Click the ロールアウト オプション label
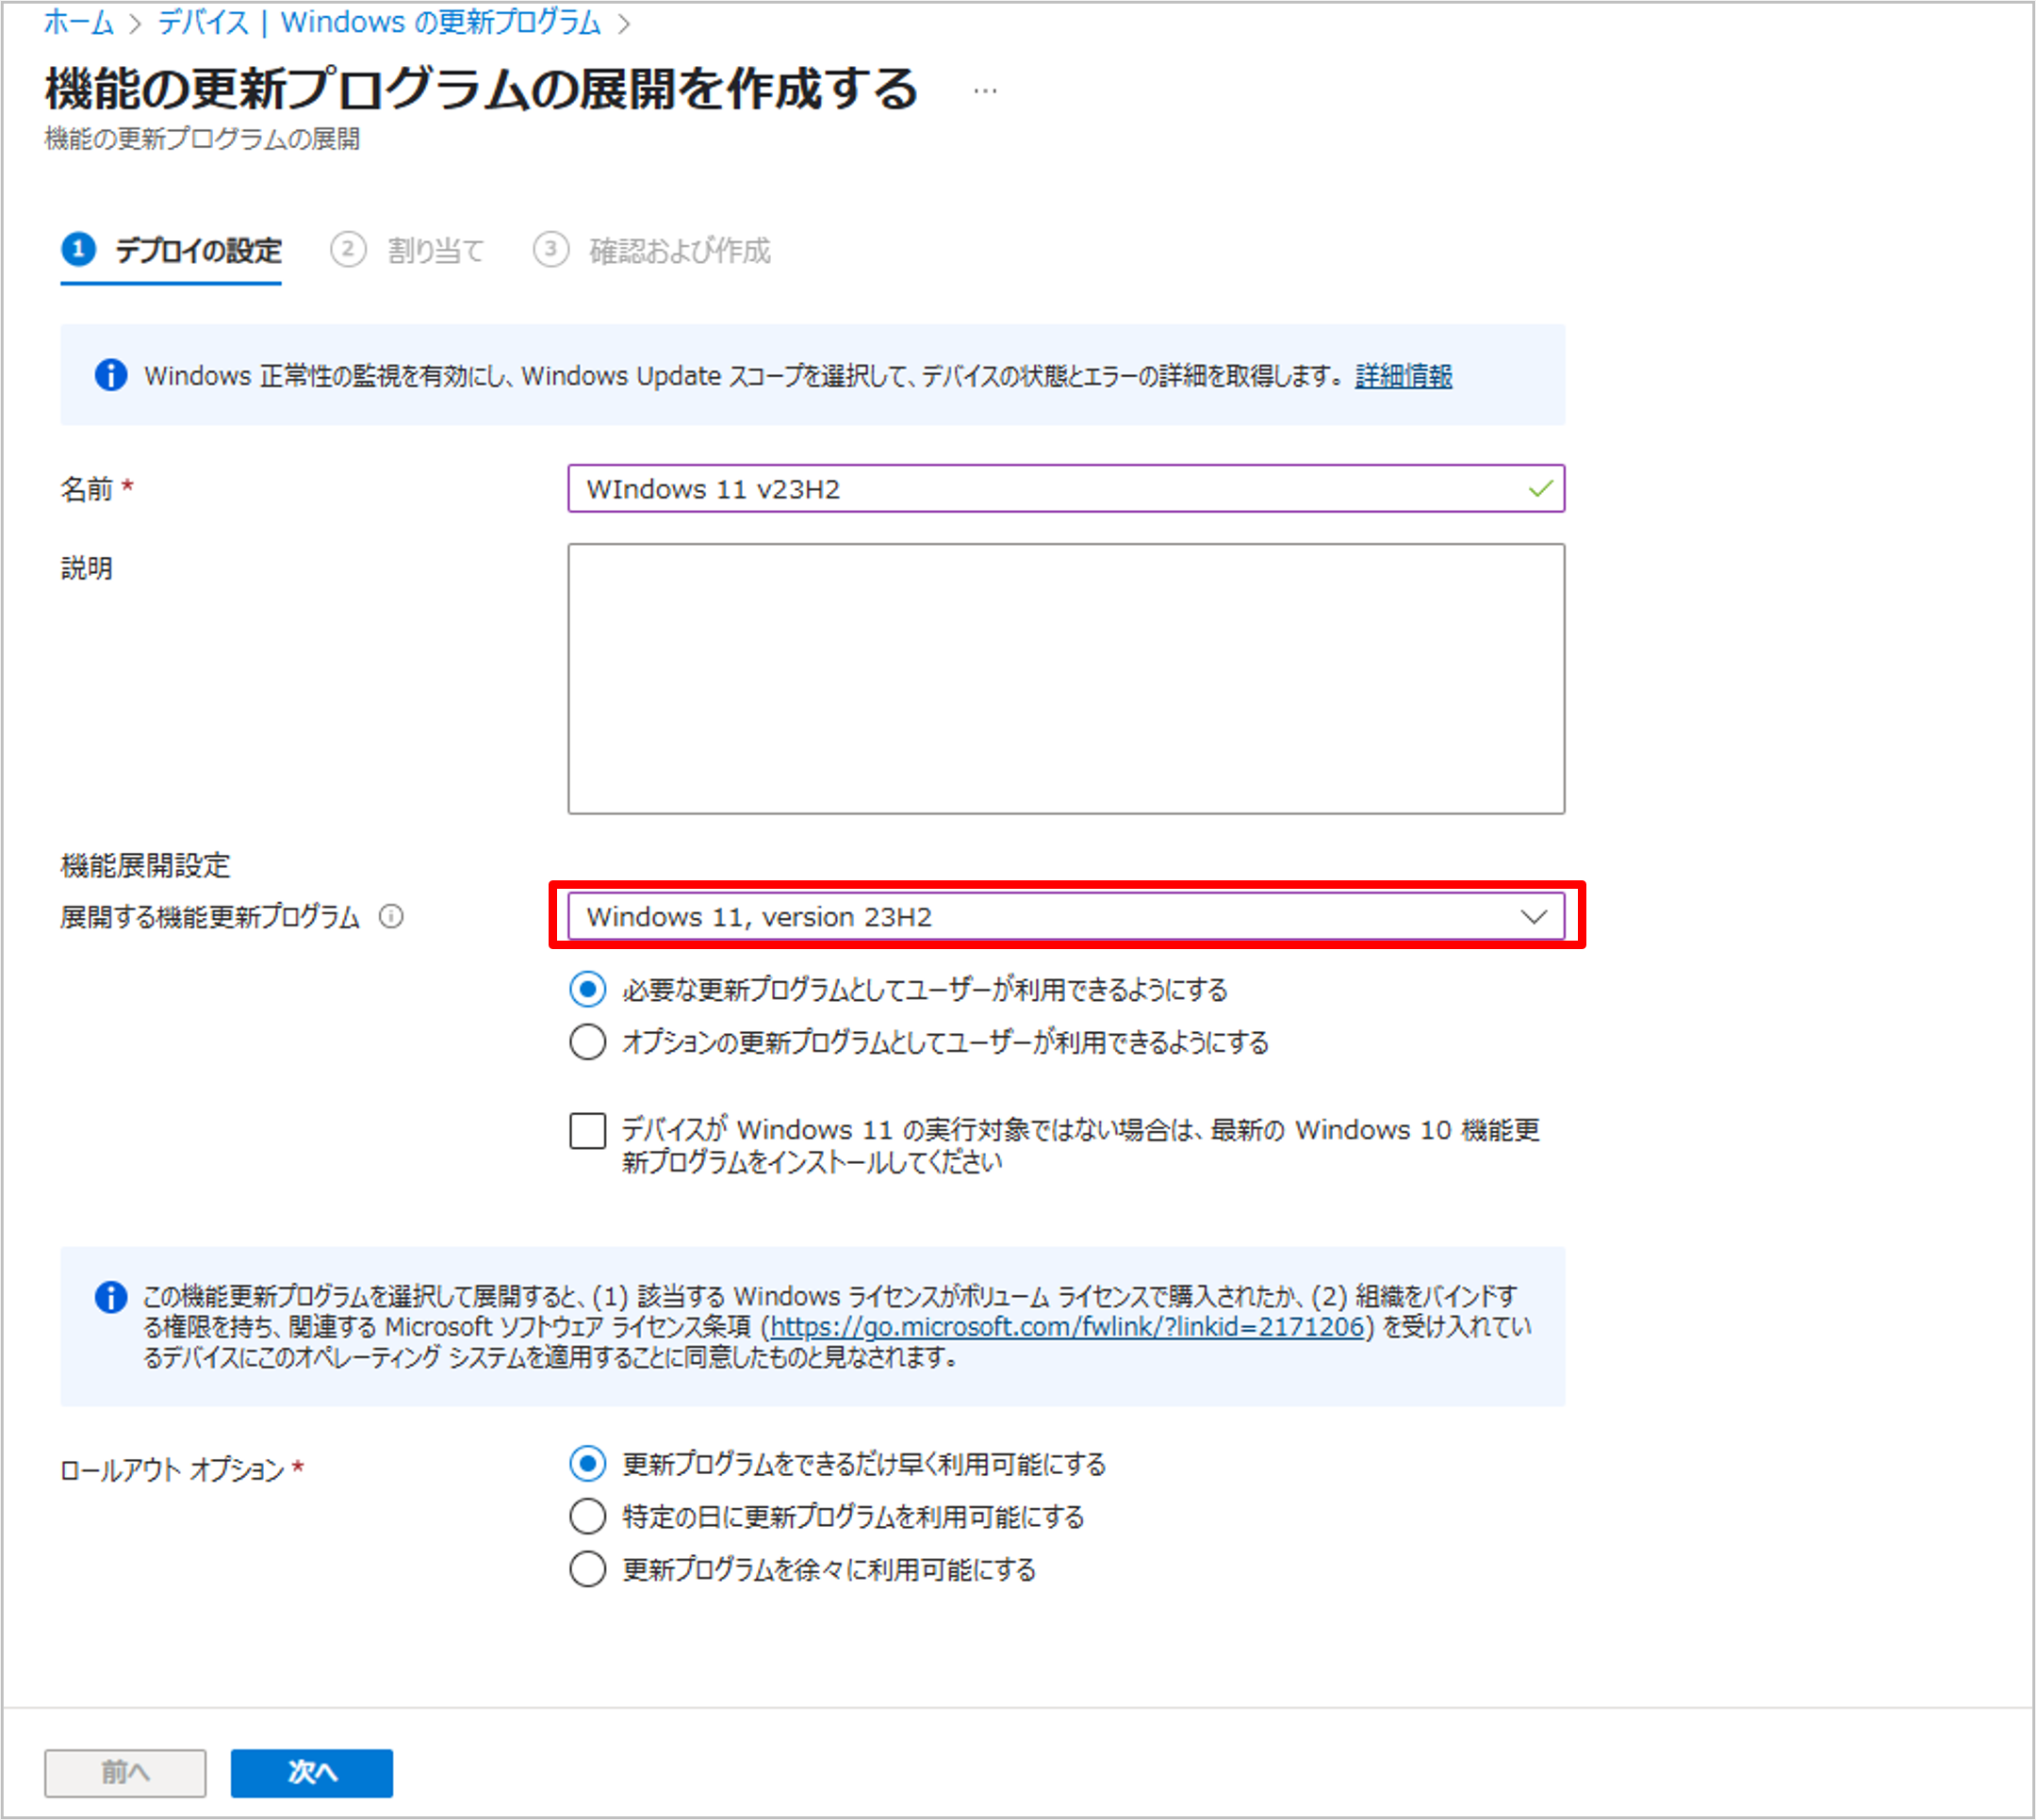Screen dimensions: 2036x1820 [172, 1470]
